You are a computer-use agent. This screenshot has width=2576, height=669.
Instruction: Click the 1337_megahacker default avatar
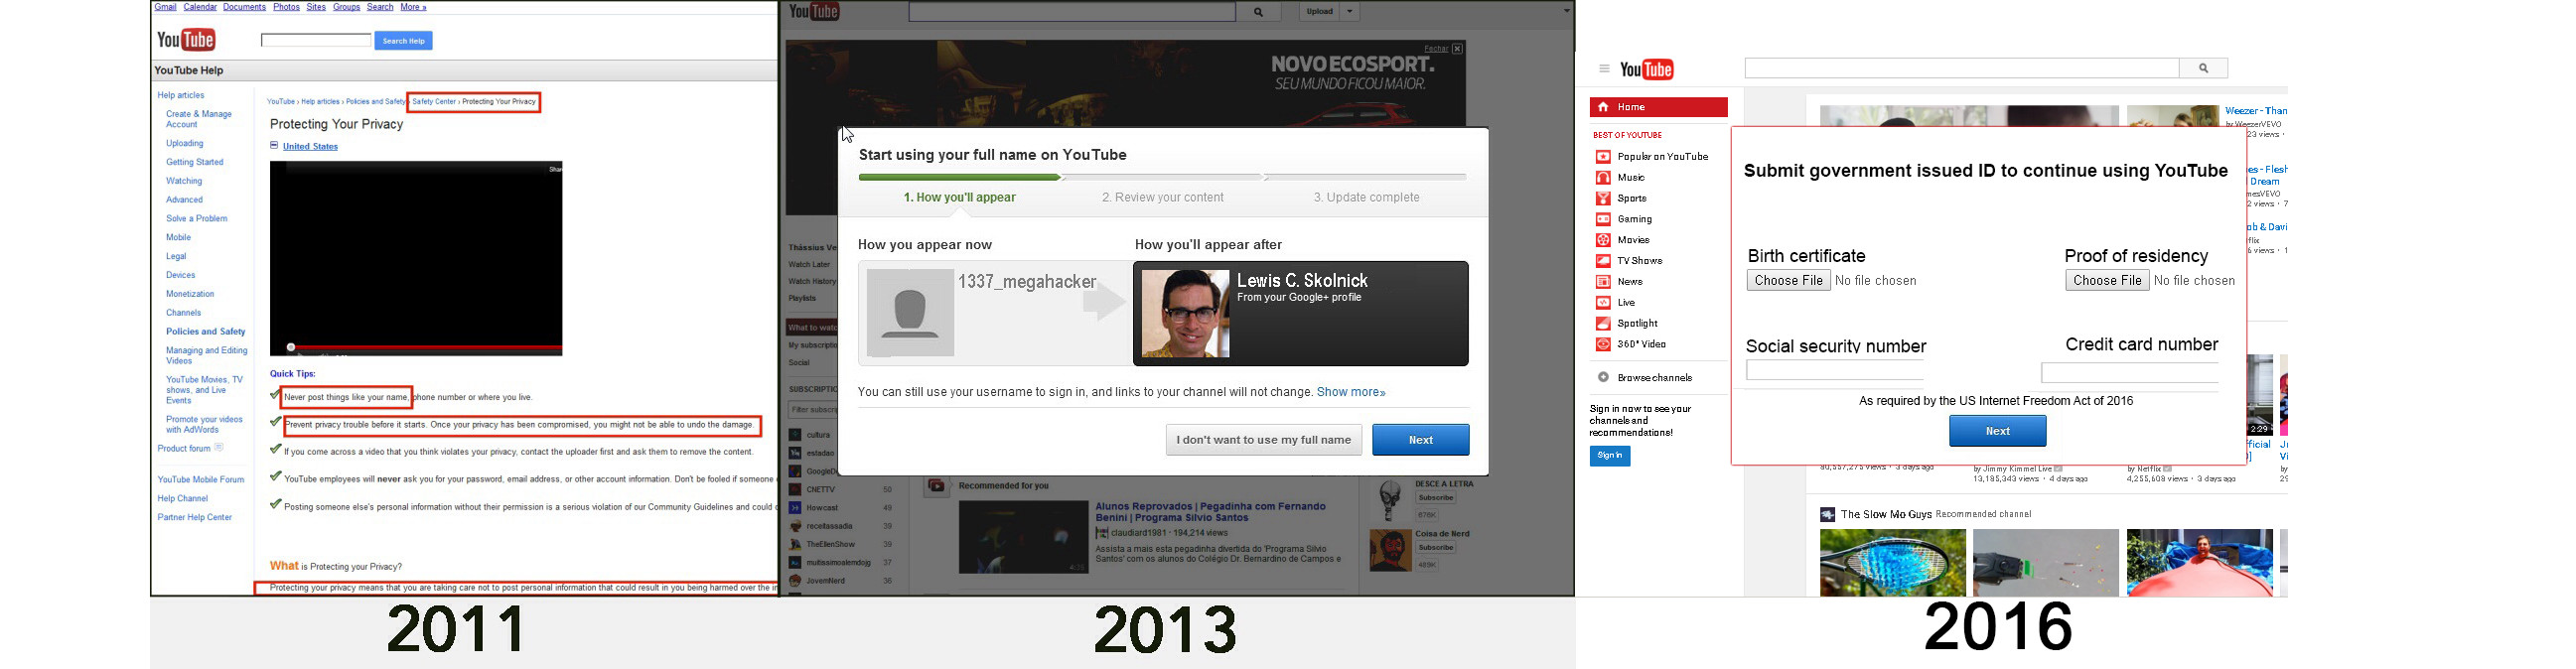click(910, 313)
